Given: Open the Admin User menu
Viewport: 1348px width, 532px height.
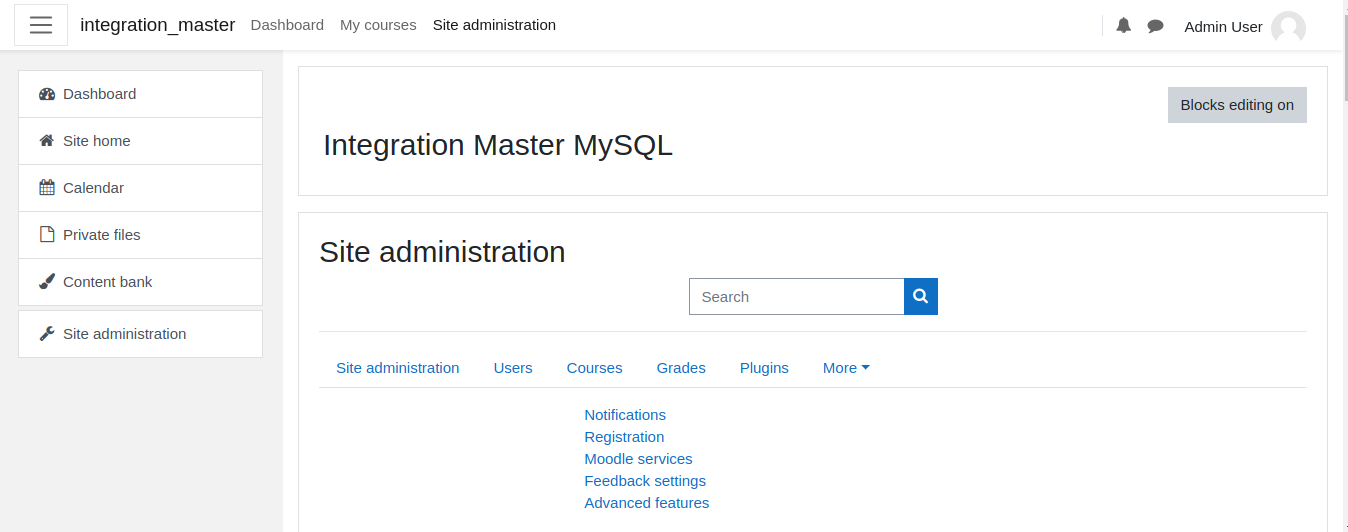Looking at the screenshot, I should pos(1244,27).
